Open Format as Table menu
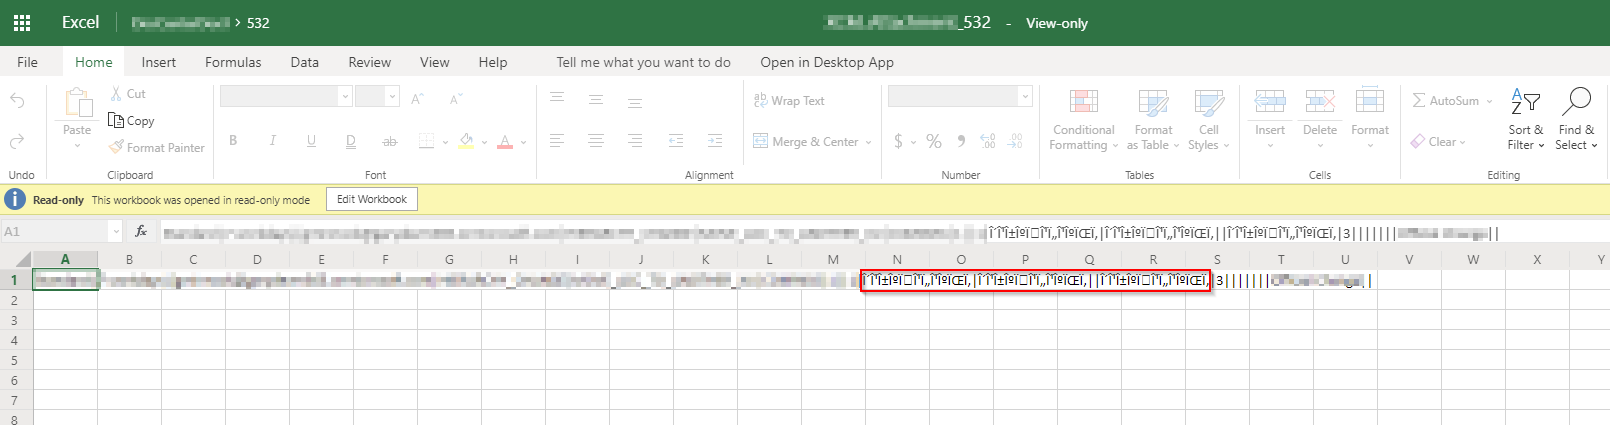This screenshot has width=1610, height=425. coord(1153,120)
